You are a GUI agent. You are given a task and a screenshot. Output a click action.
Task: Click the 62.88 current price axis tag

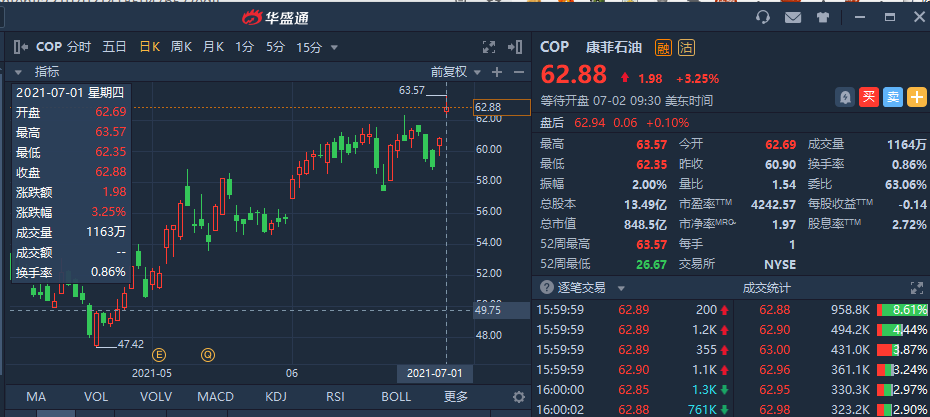click(x=501, y=108)
